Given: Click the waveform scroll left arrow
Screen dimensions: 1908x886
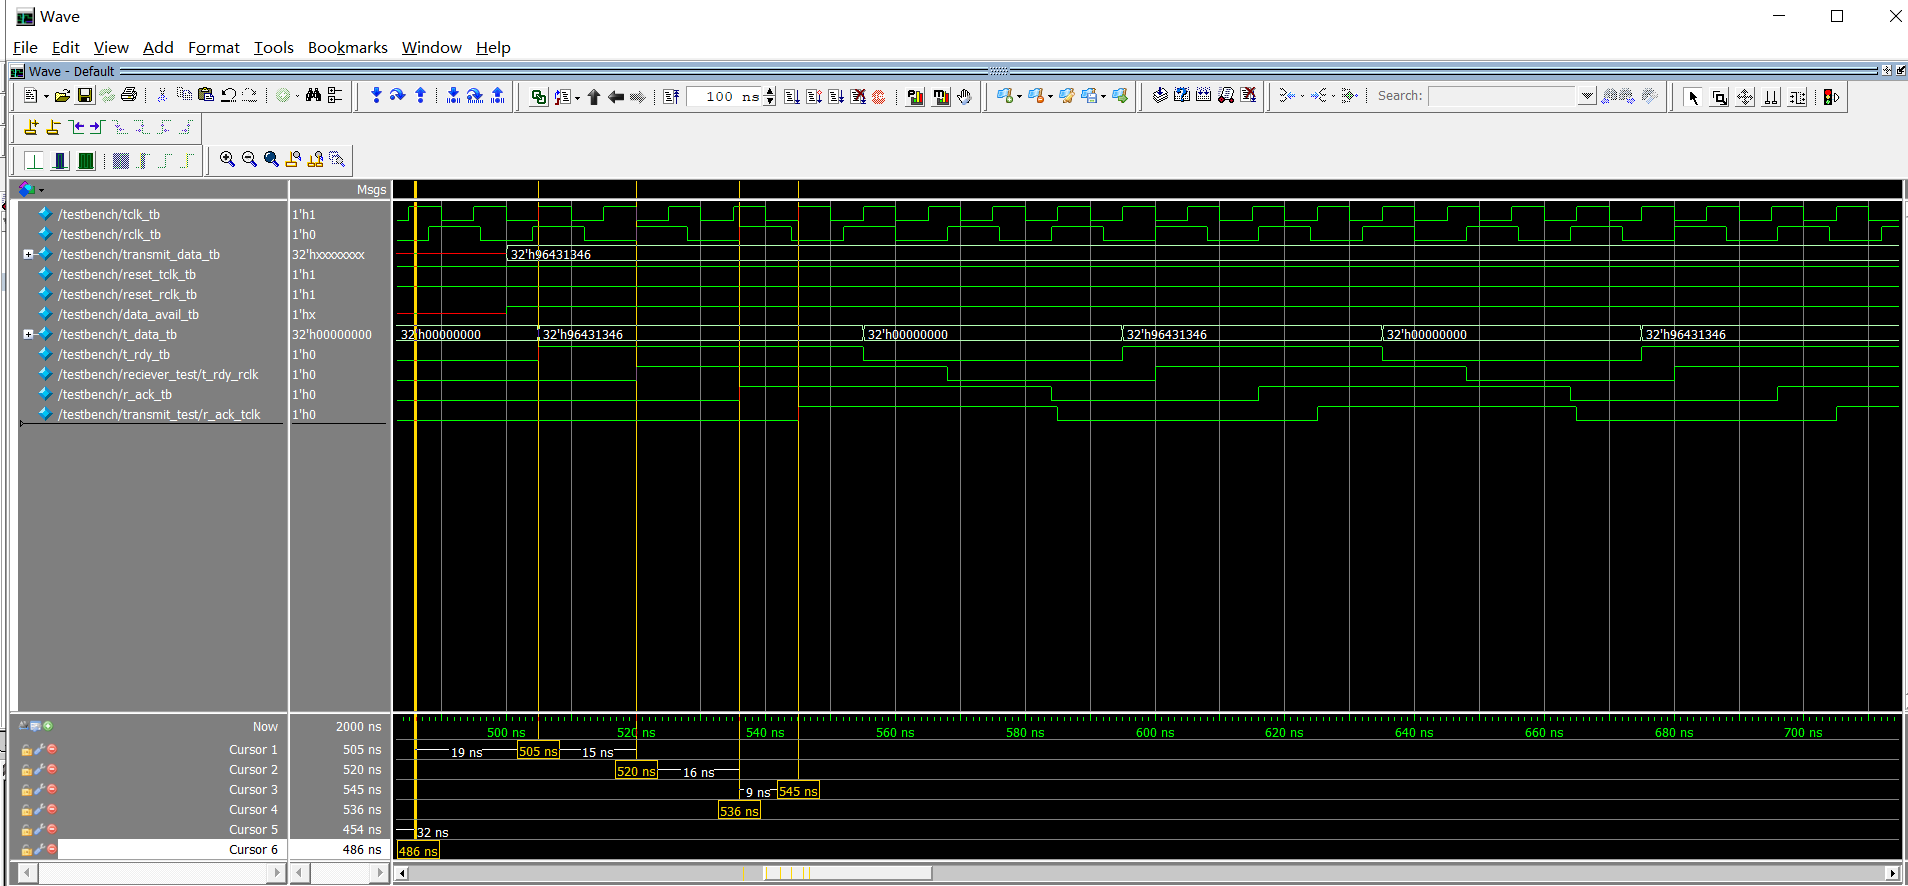Looking at the screenshot, I should coord(402,873).
